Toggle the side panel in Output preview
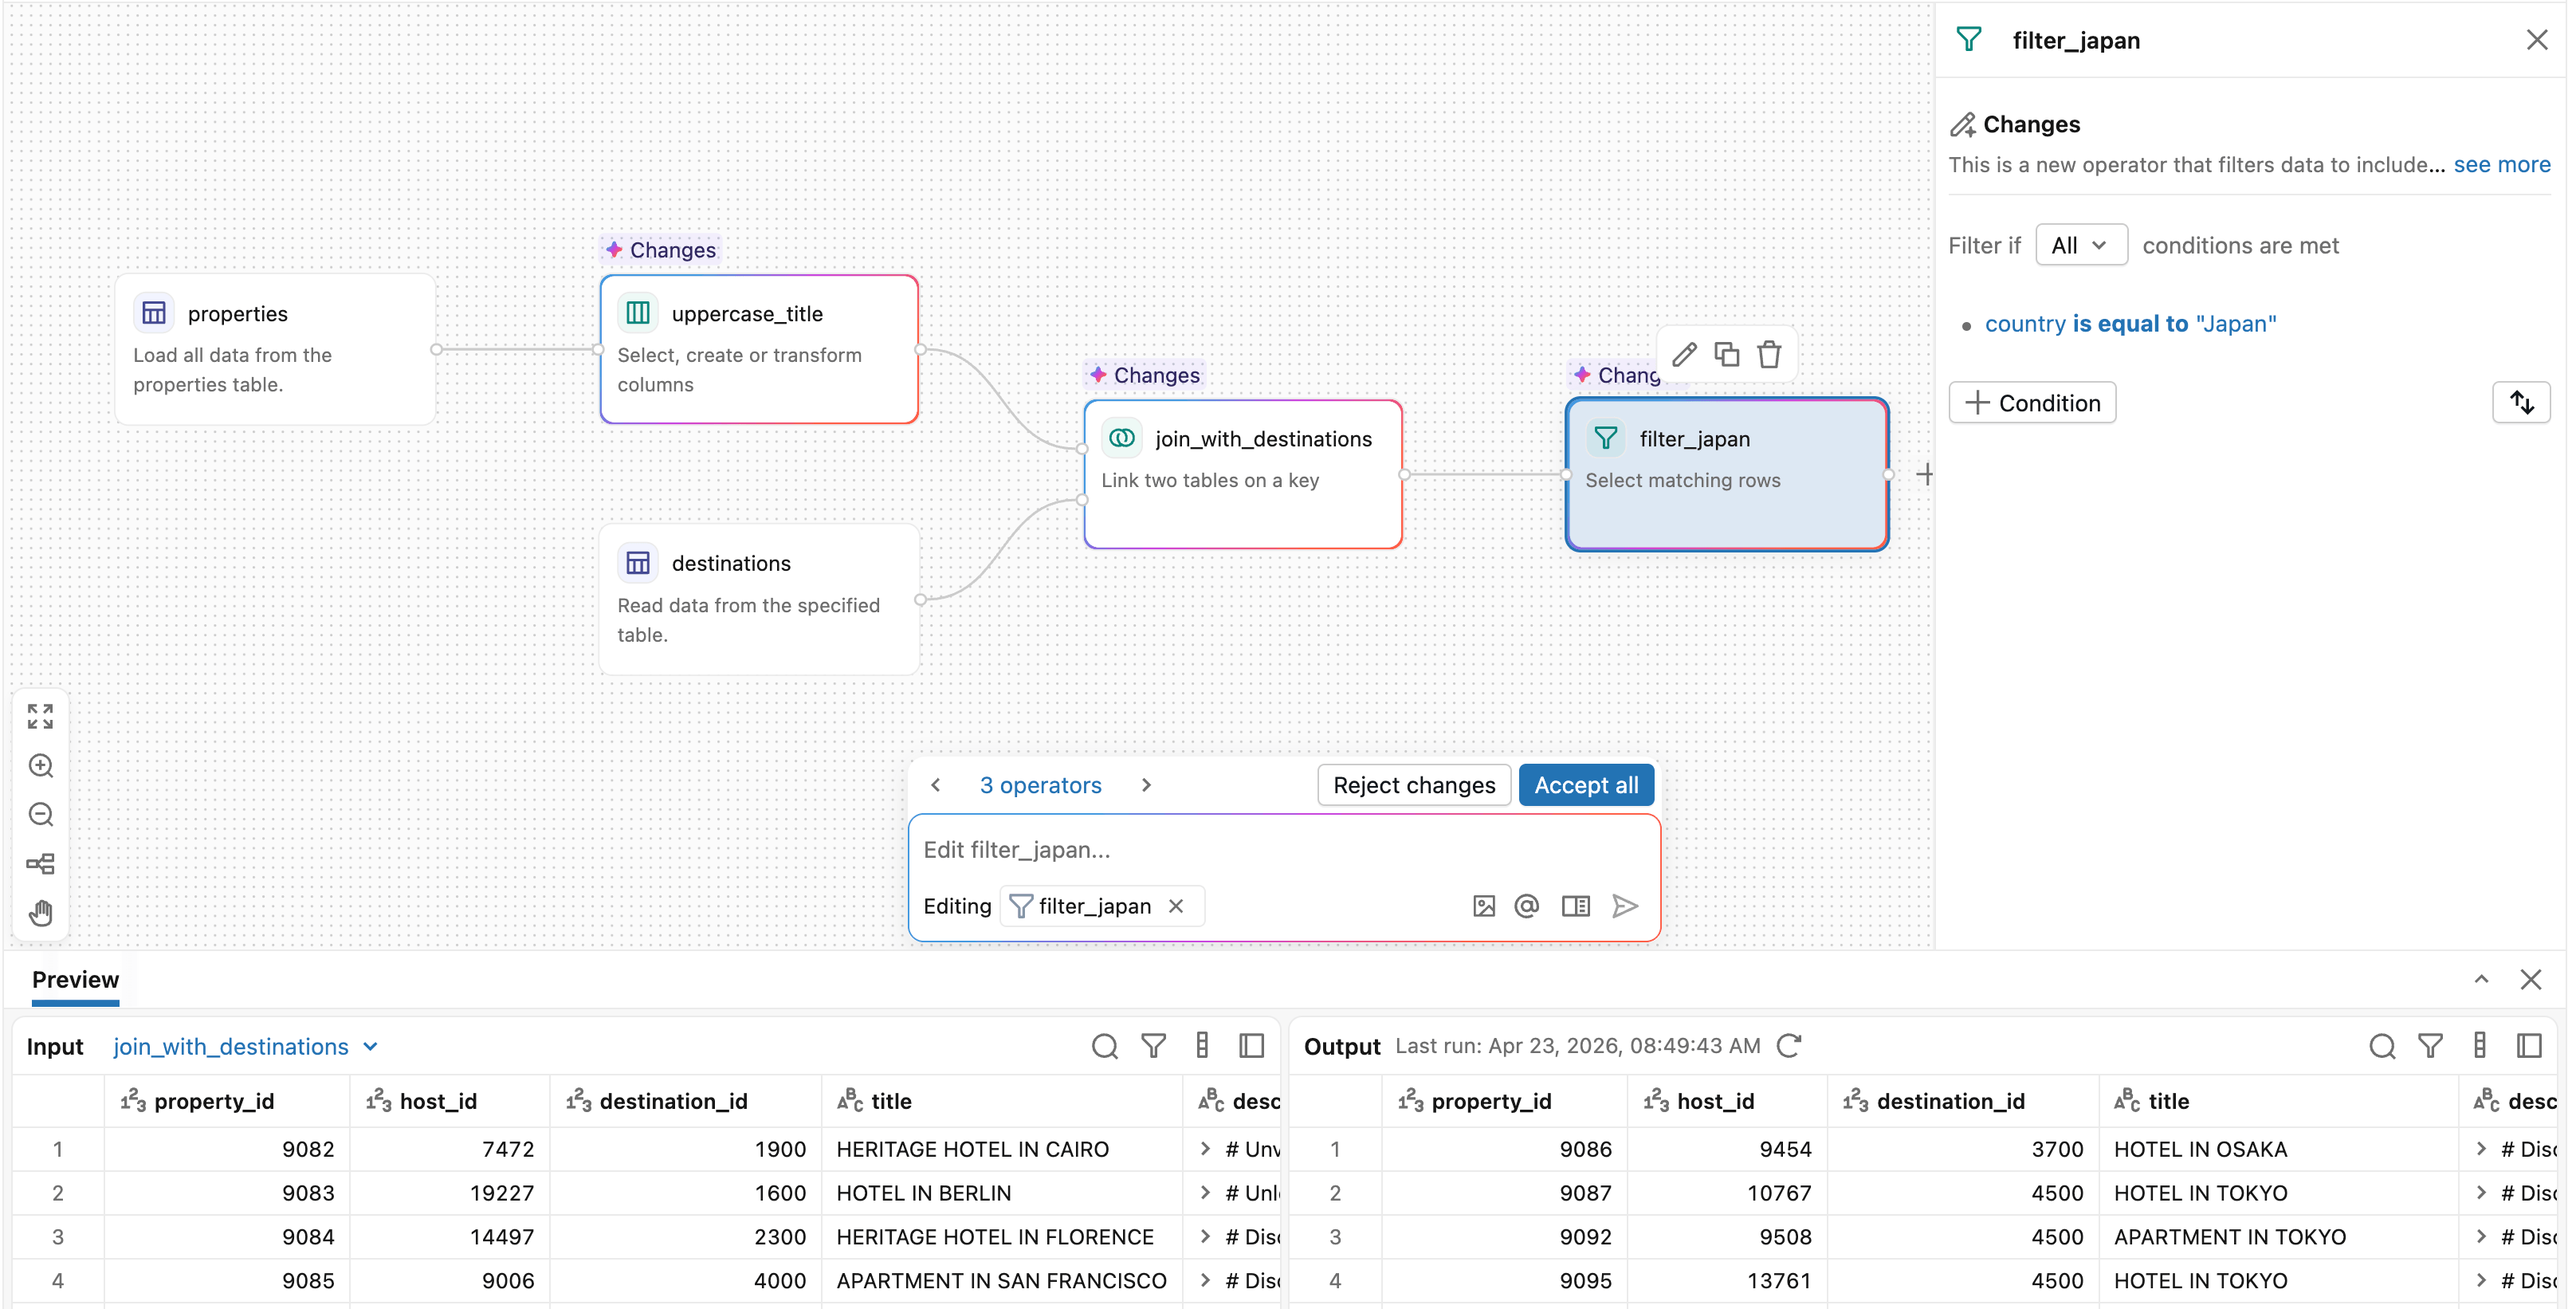 (x=2529, y=1046)
